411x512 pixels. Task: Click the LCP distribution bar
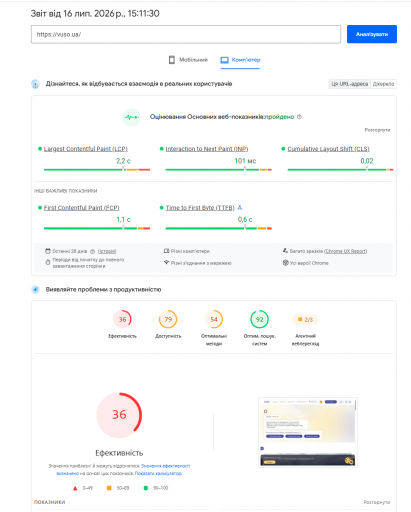97,170
